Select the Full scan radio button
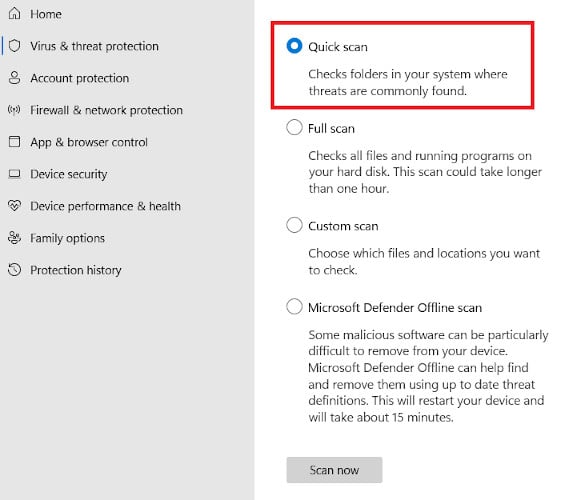Image resolution: width=573 pixels, height=500 pixels. tap(294, 128)
